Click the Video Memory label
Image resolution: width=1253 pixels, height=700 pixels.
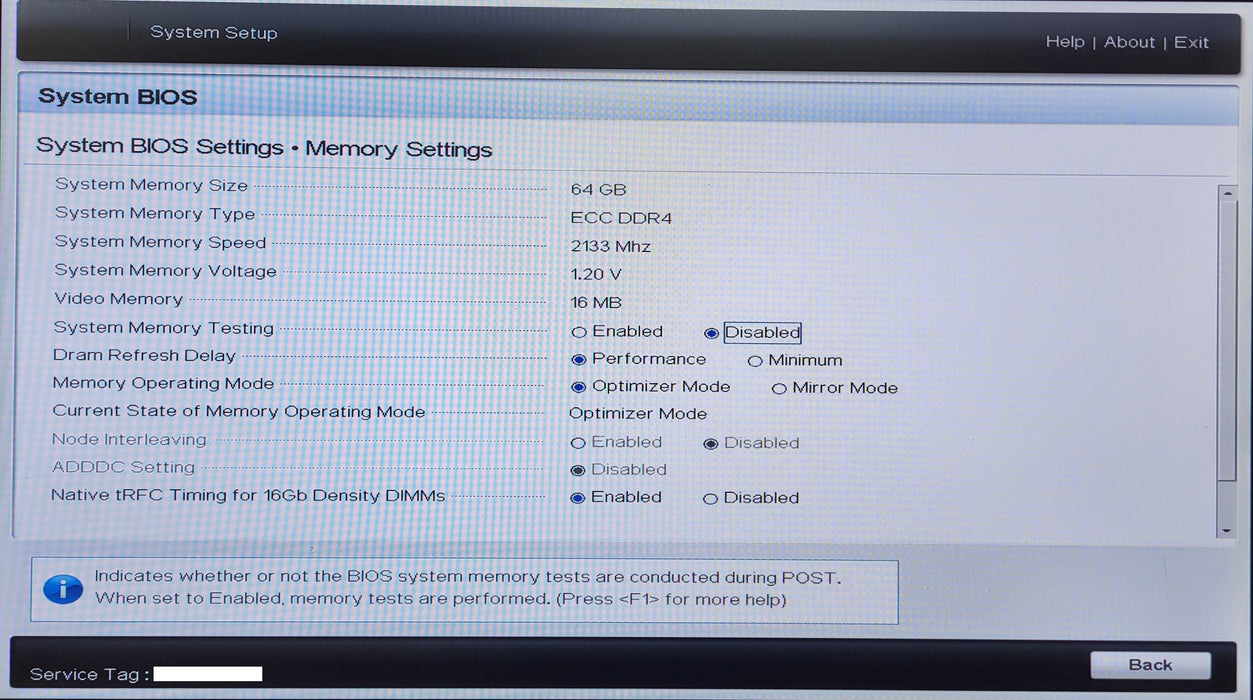click(118, 299)
